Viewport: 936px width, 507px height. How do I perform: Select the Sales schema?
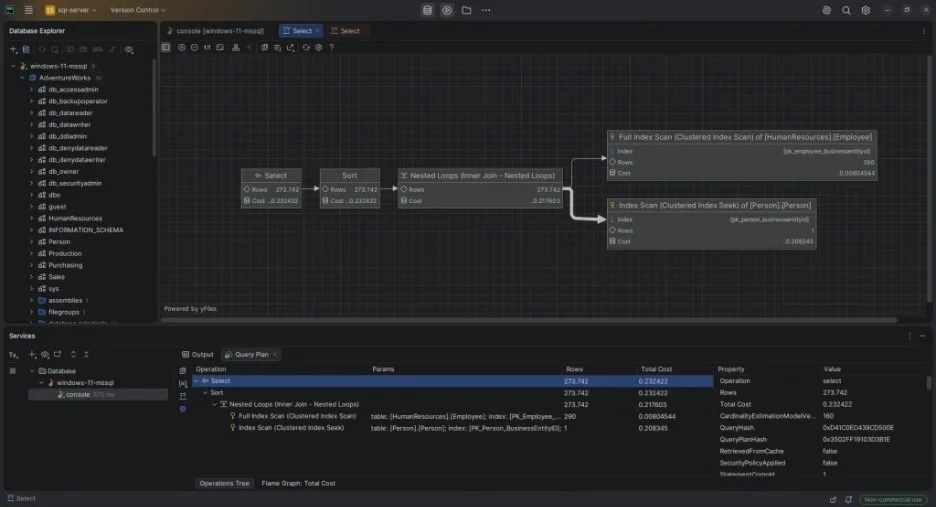(56, 276)
